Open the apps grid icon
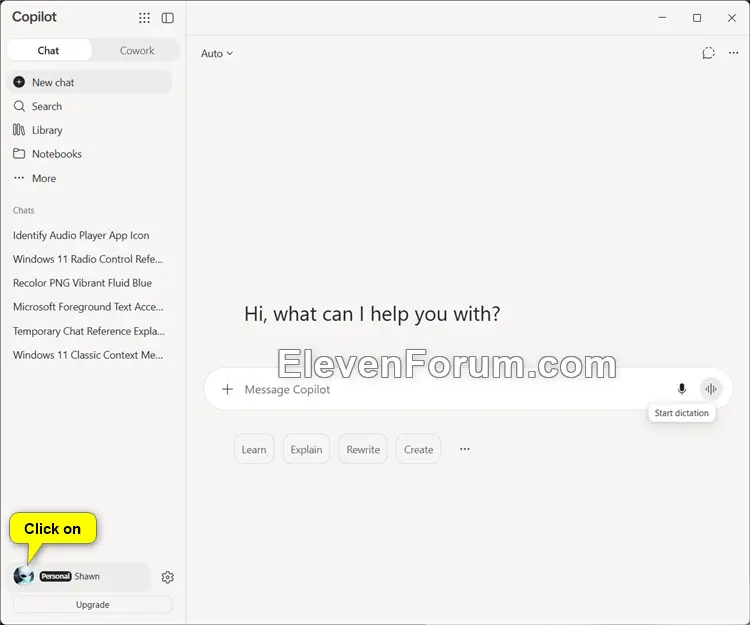750x625 pixels. point(144,18)
